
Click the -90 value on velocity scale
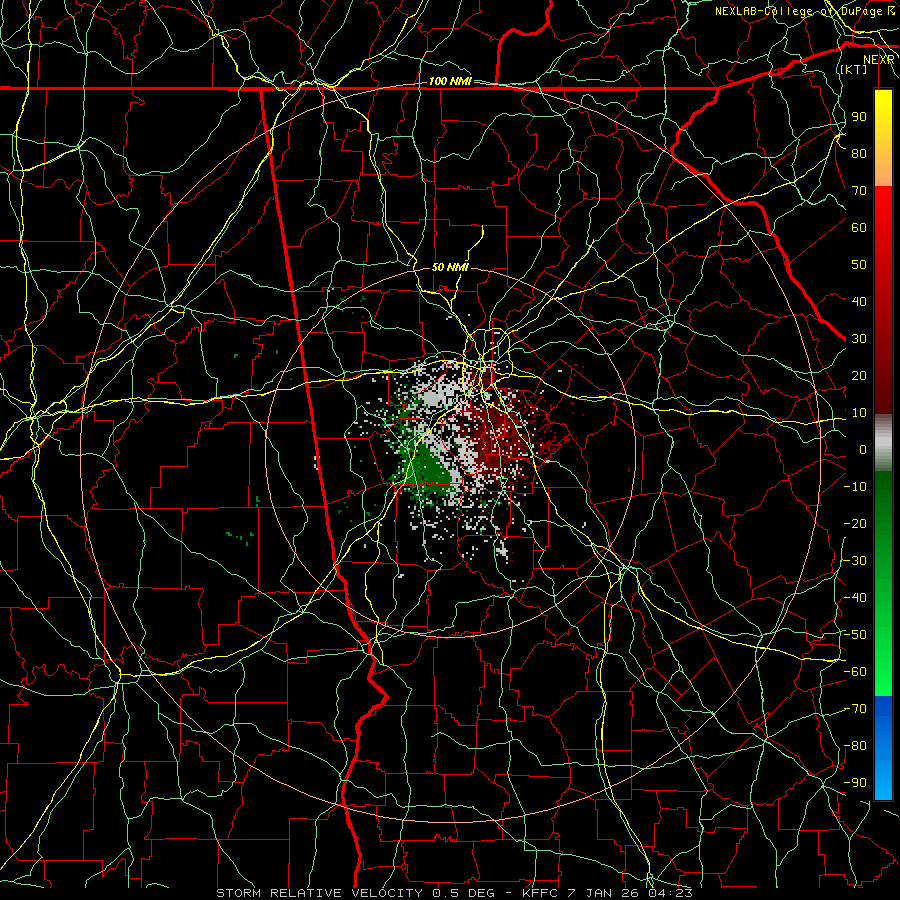855,783
